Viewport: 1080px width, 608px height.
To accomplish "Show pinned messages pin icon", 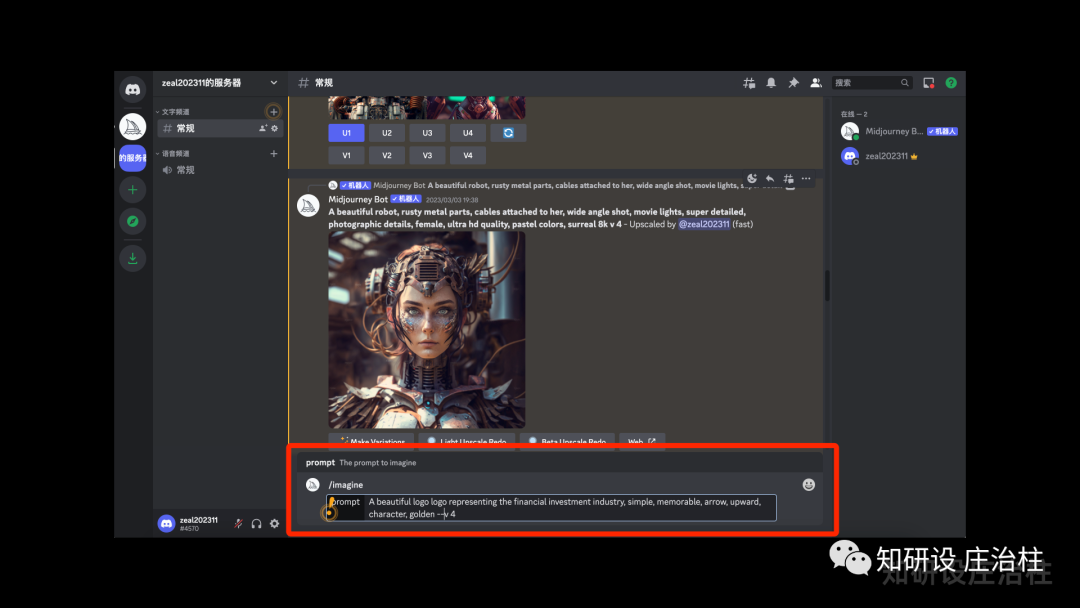I will click(793, 83).
